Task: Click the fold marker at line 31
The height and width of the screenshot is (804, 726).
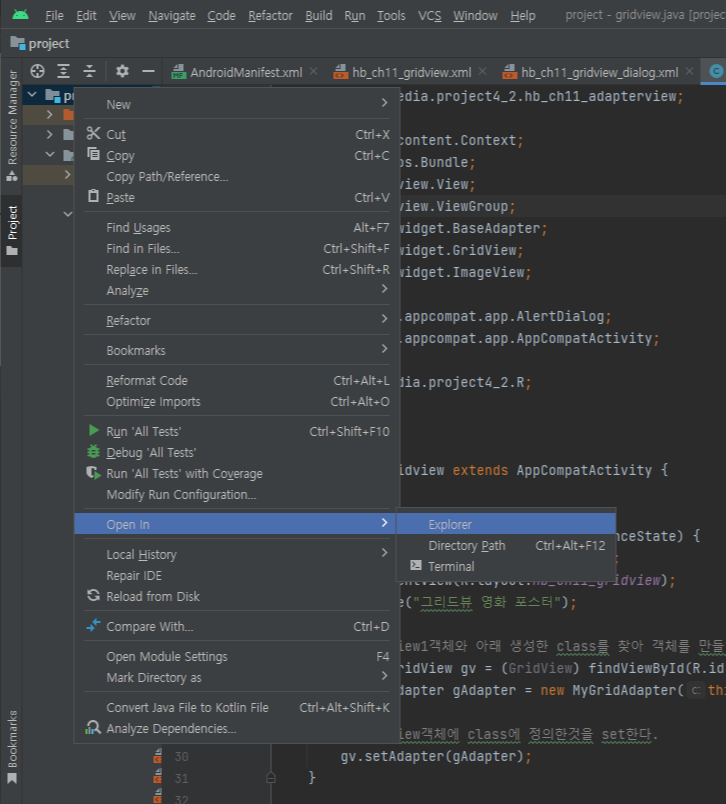Action: 271,778
